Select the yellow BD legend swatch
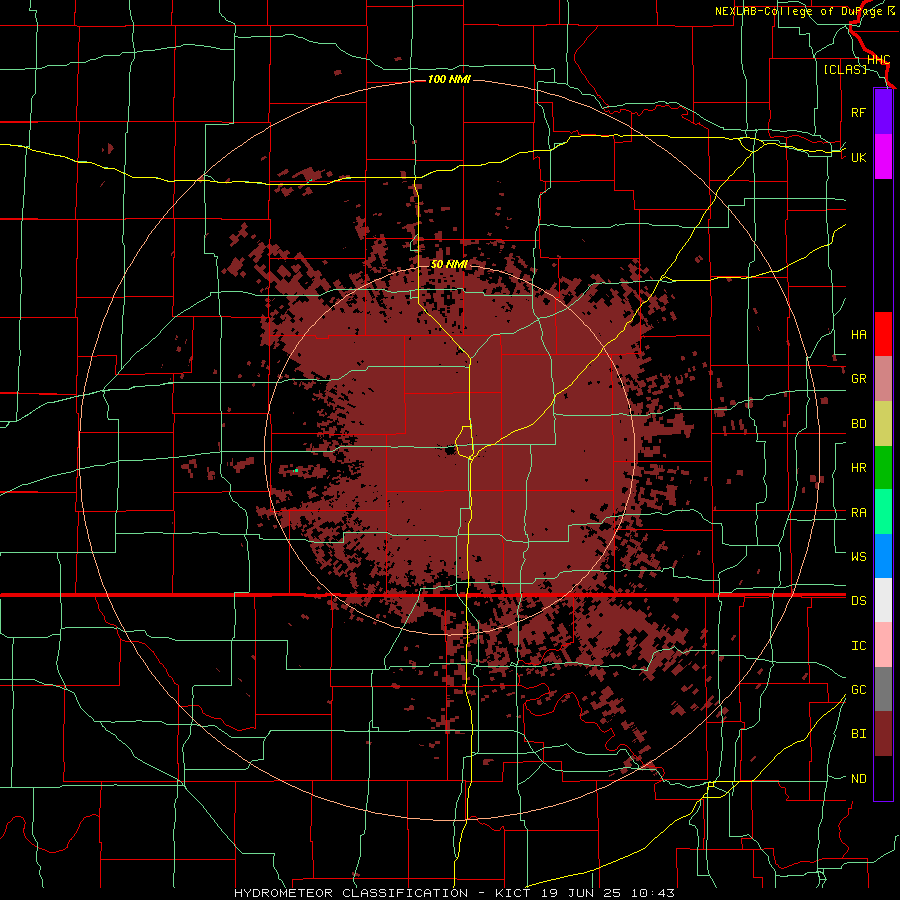 [883, 424]
